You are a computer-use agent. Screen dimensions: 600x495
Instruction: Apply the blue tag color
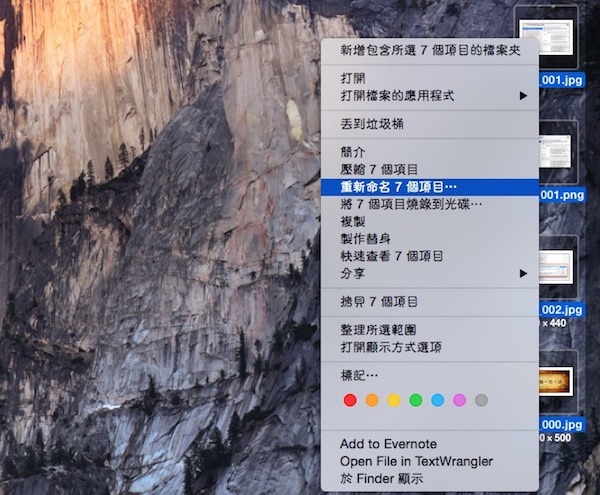click(x=437, y=400)
